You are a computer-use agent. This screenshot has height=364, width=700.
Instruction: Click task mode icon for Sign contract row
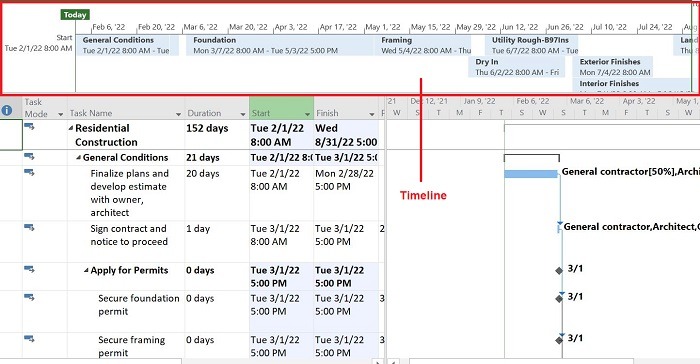coord(29,227)
